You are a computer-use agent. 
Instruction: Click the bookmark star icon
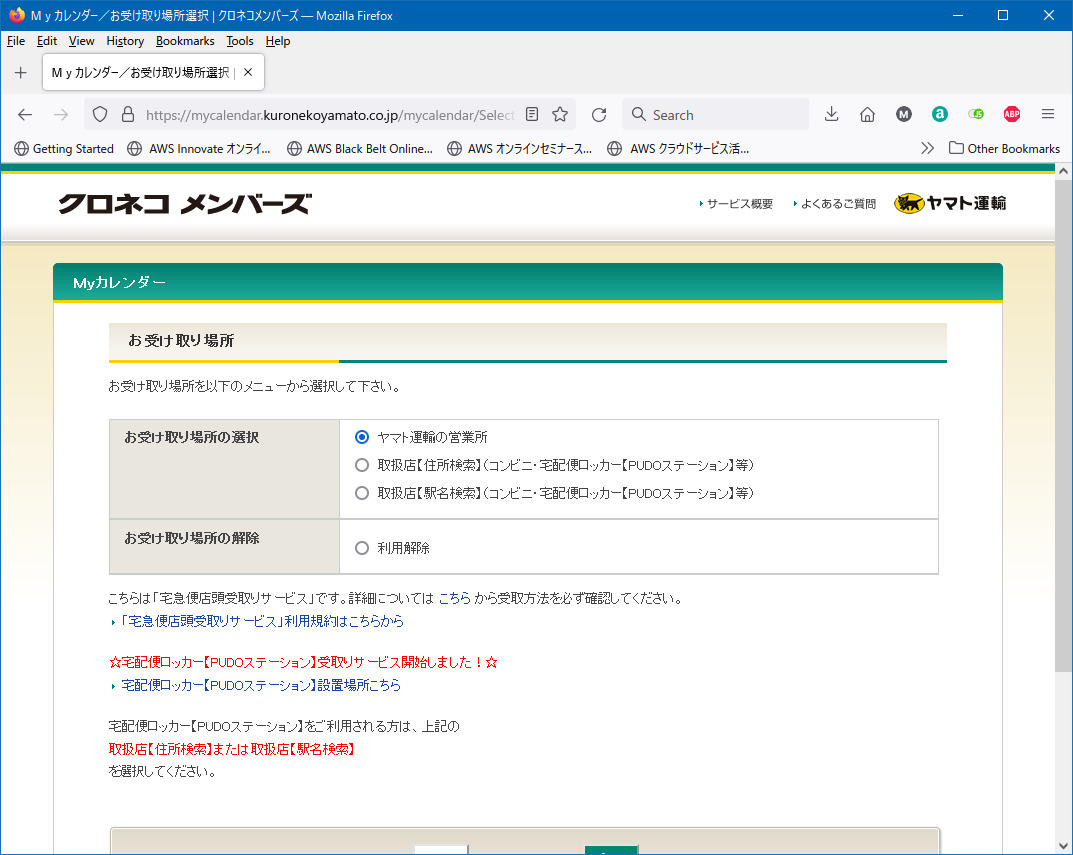(x=560, y=115)
